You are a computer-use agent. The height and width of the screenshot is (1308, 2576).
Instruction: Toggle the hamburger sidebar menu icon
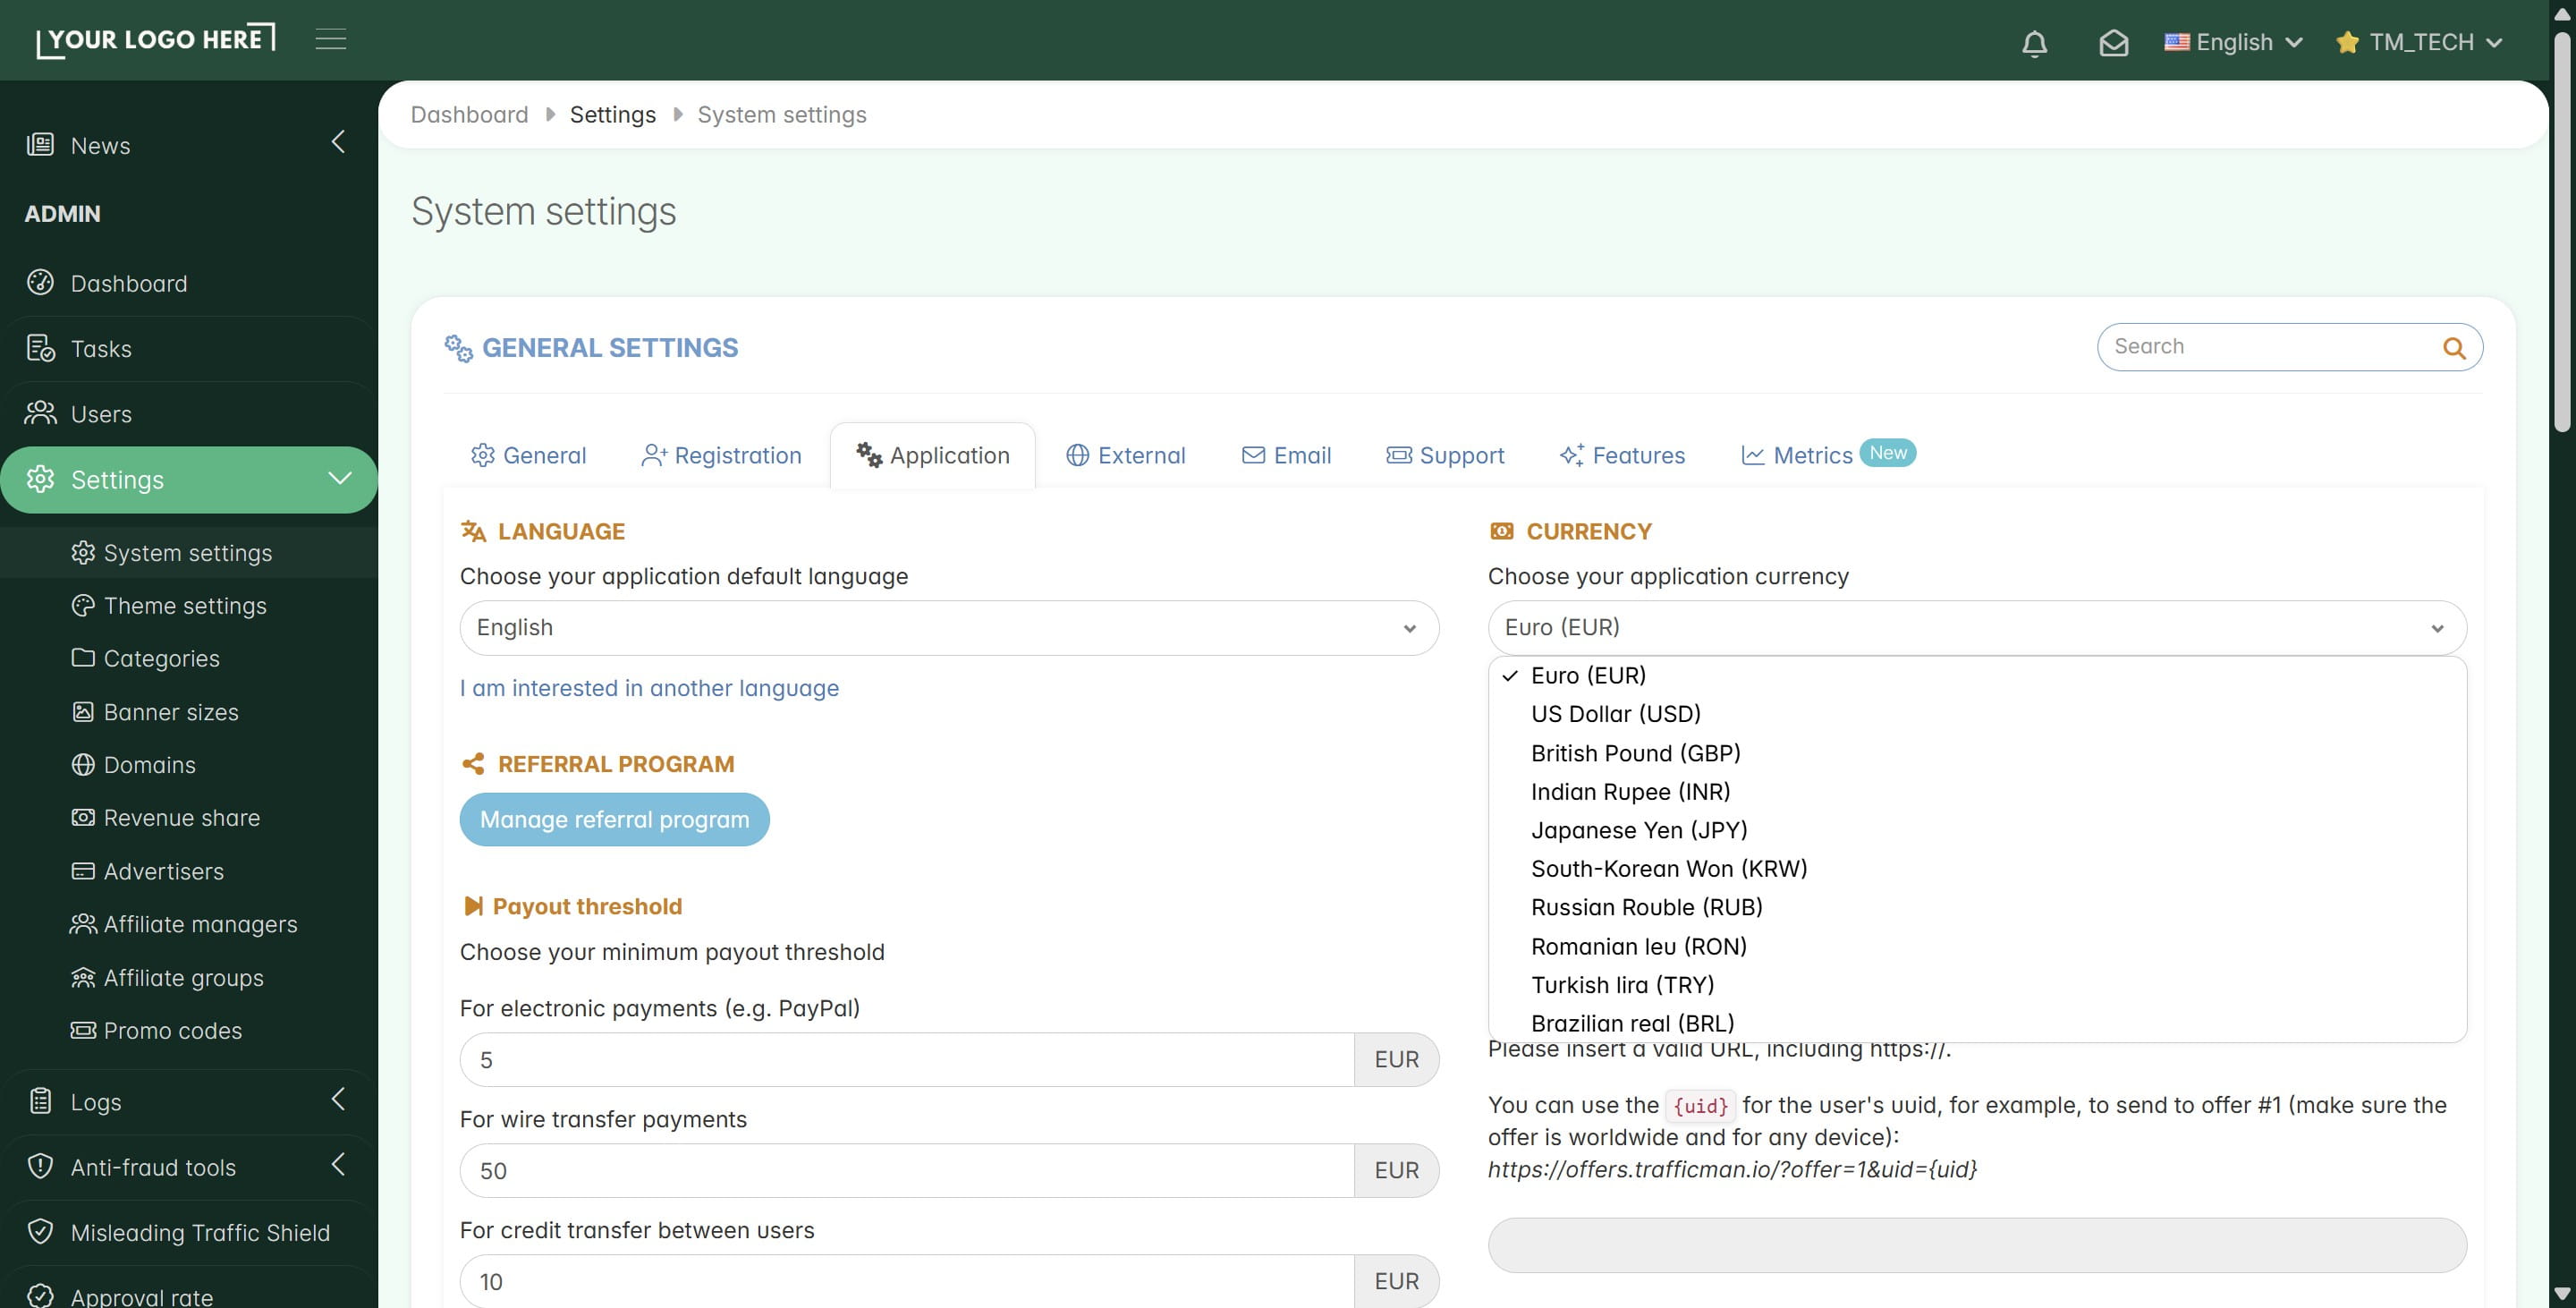pyautogui.click(x=331, y=39)
